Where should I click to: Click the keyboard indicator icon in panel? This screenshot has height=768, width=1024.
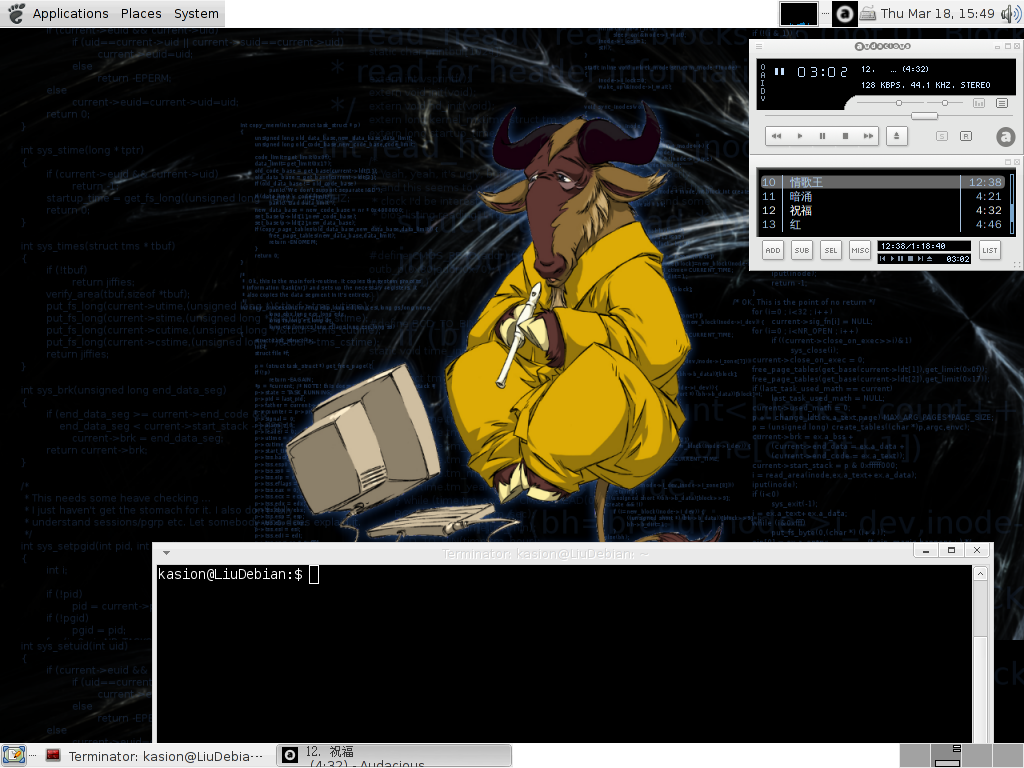coord(867,13)
